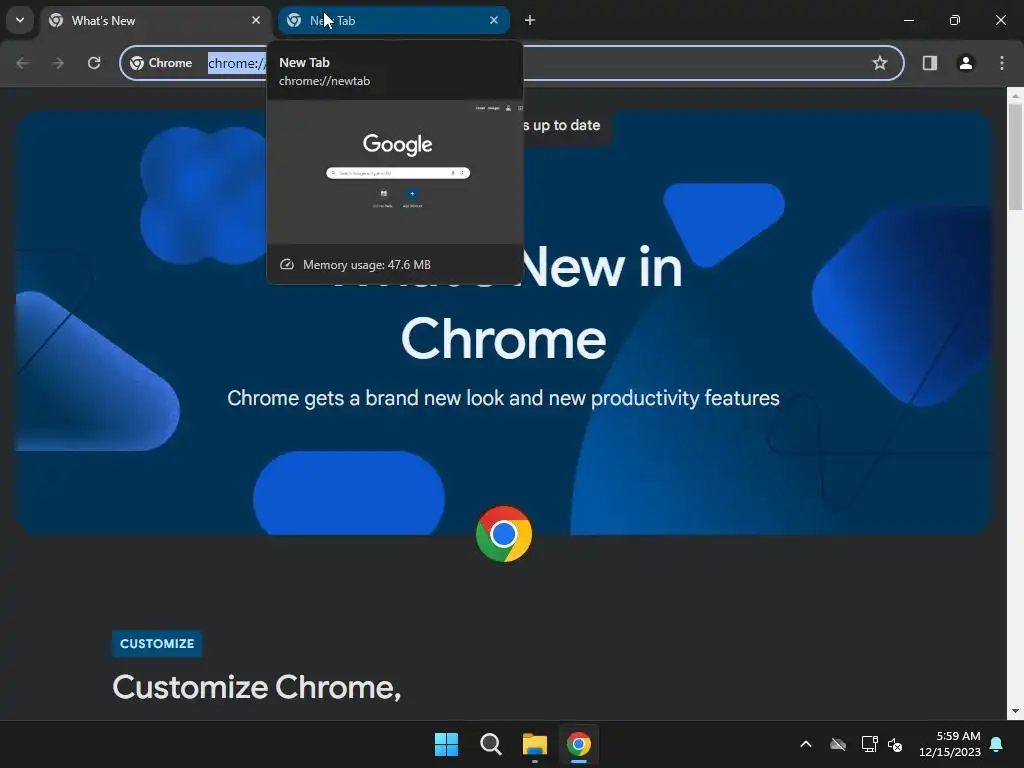Viewport: 1024px width, 768px height.
Task: Go back to previous page
Action: point(22,63)
